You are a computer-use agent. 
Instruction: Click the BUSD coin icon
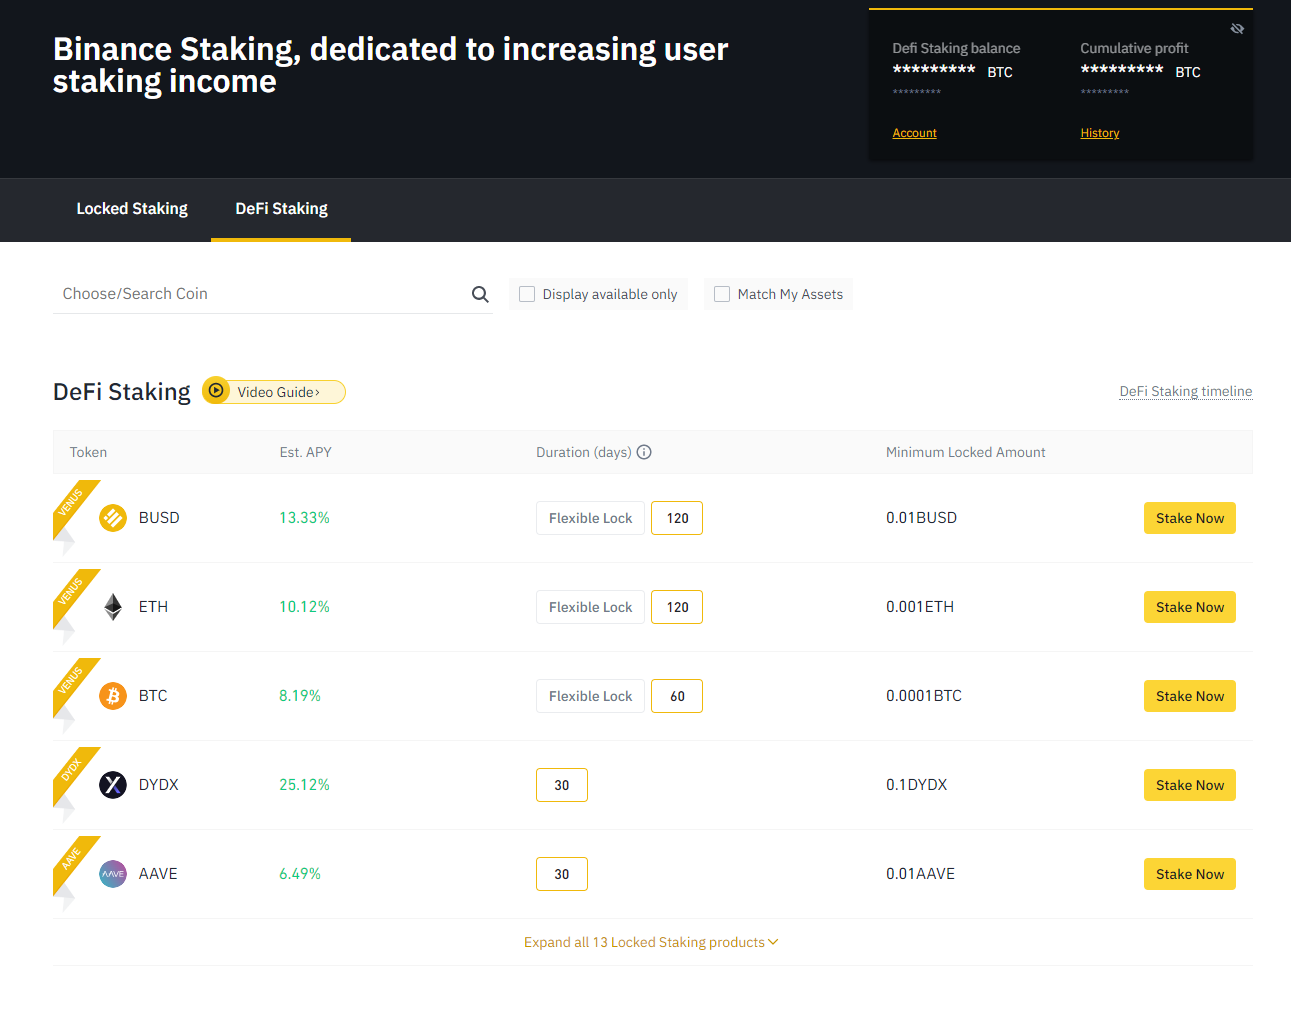point(113,518)
